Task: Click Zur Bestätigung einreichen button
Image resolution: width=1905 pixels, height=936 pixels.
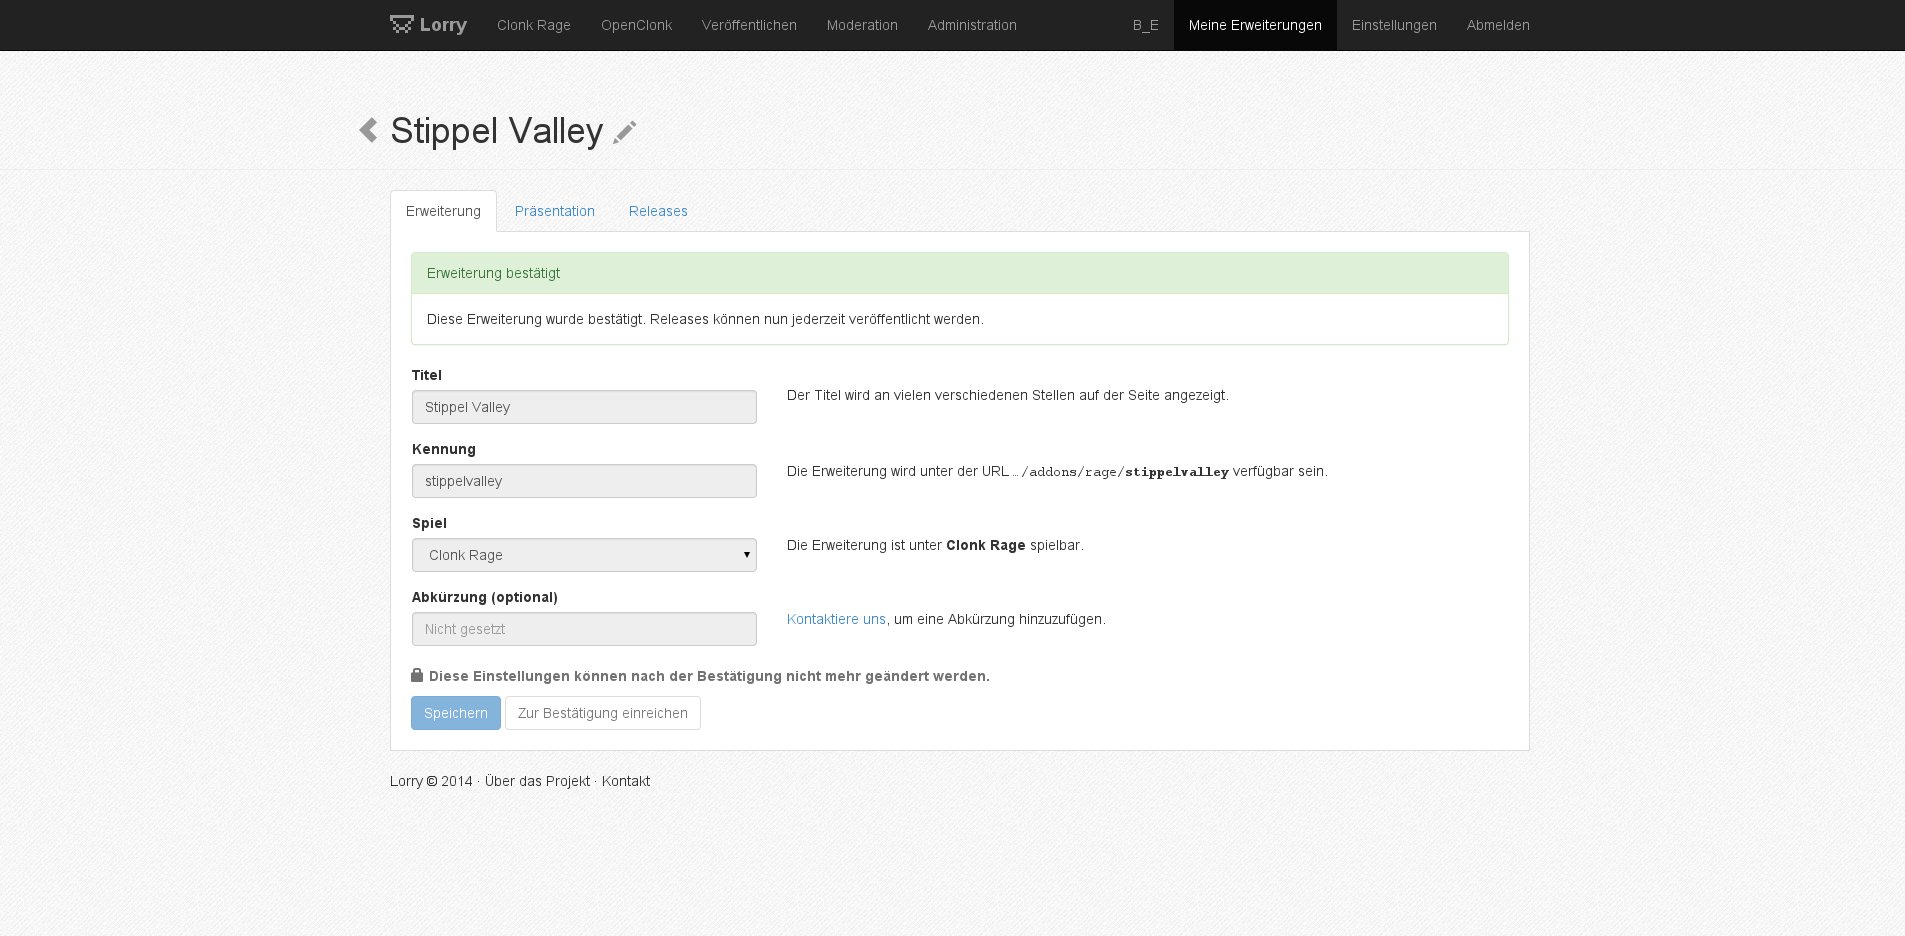Action: (x=602, y=713)
